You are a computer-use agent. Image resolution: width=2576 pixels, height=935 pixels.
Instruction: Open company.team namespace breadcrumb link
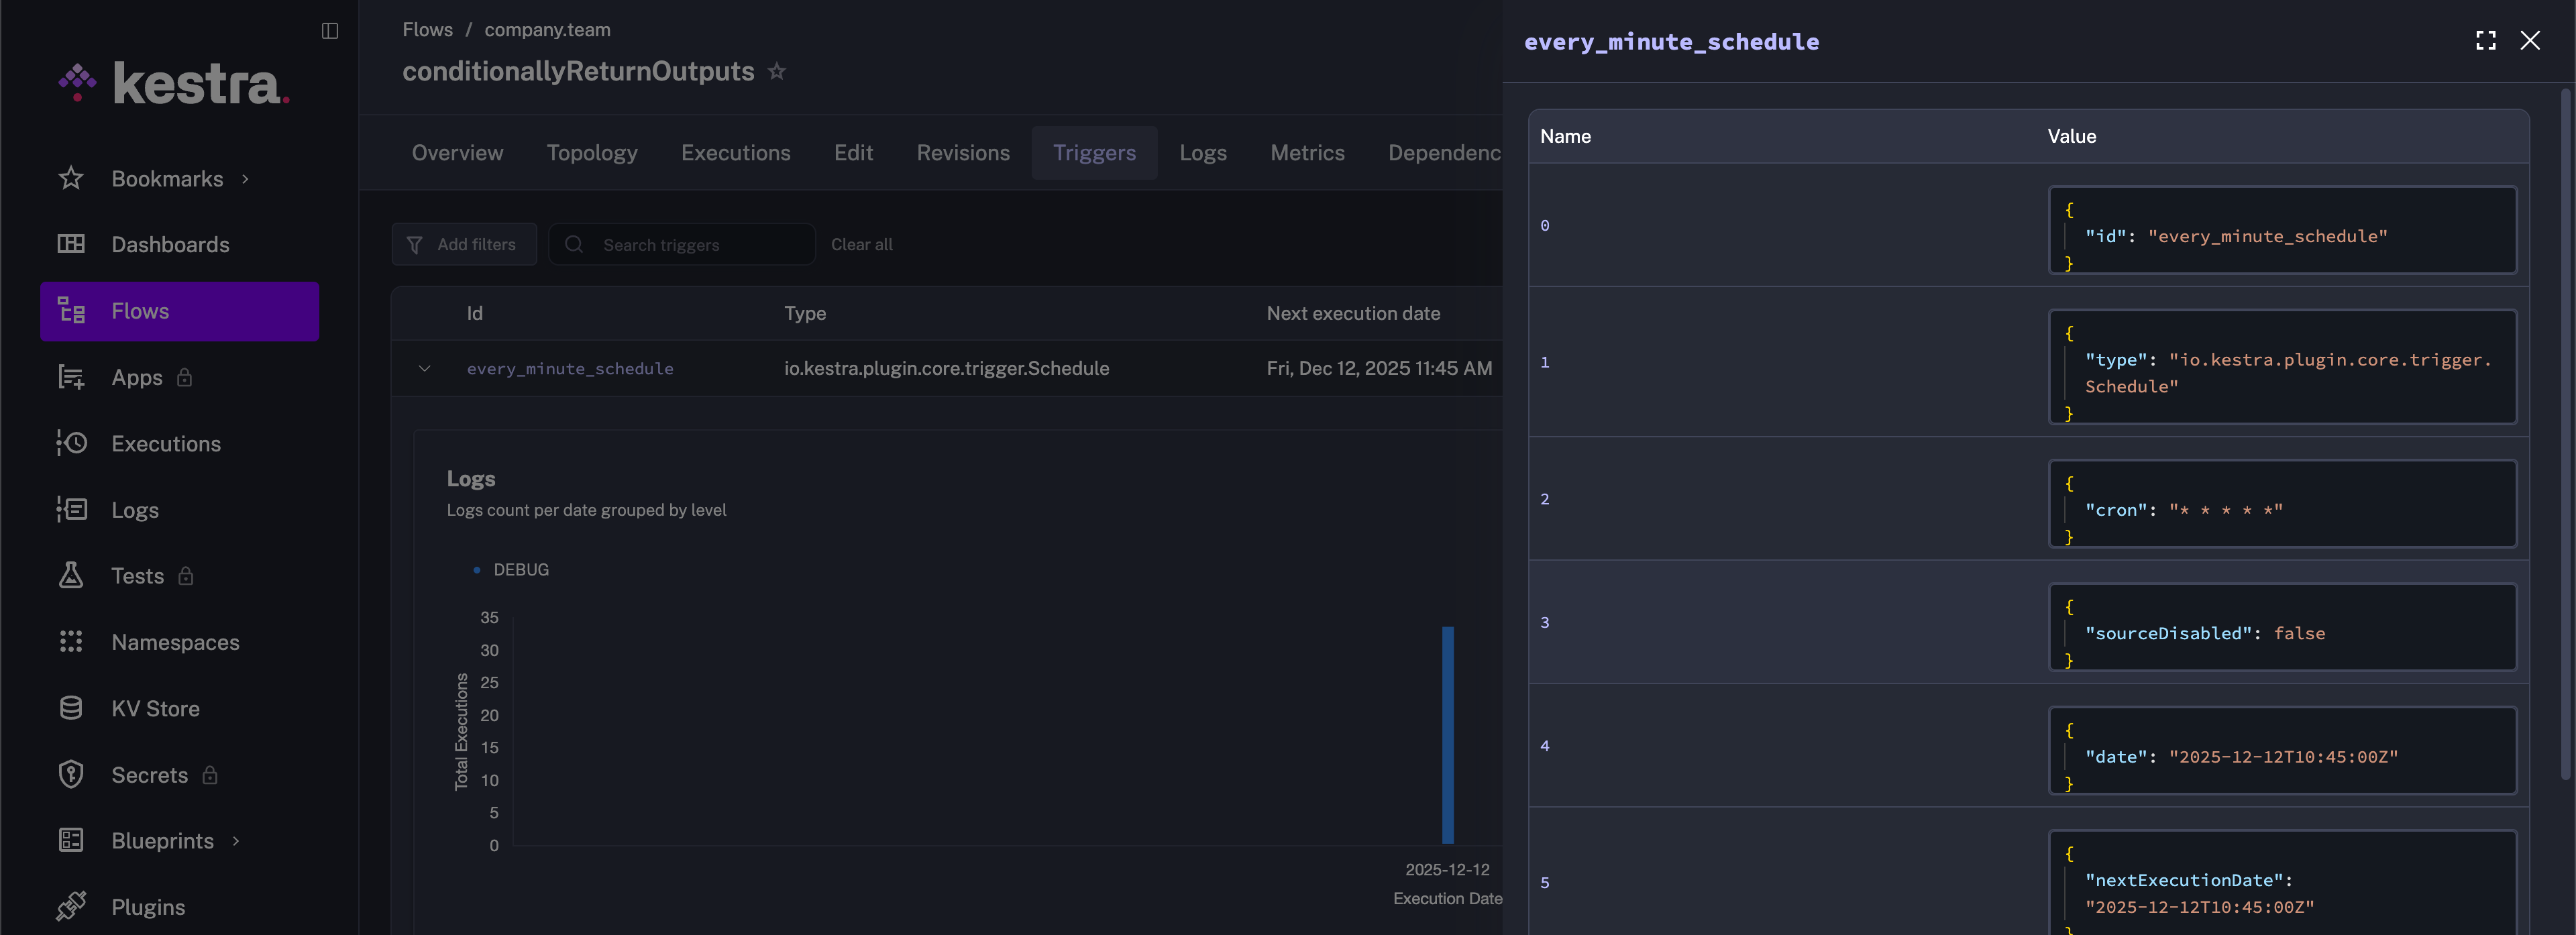tap(547, 30)
